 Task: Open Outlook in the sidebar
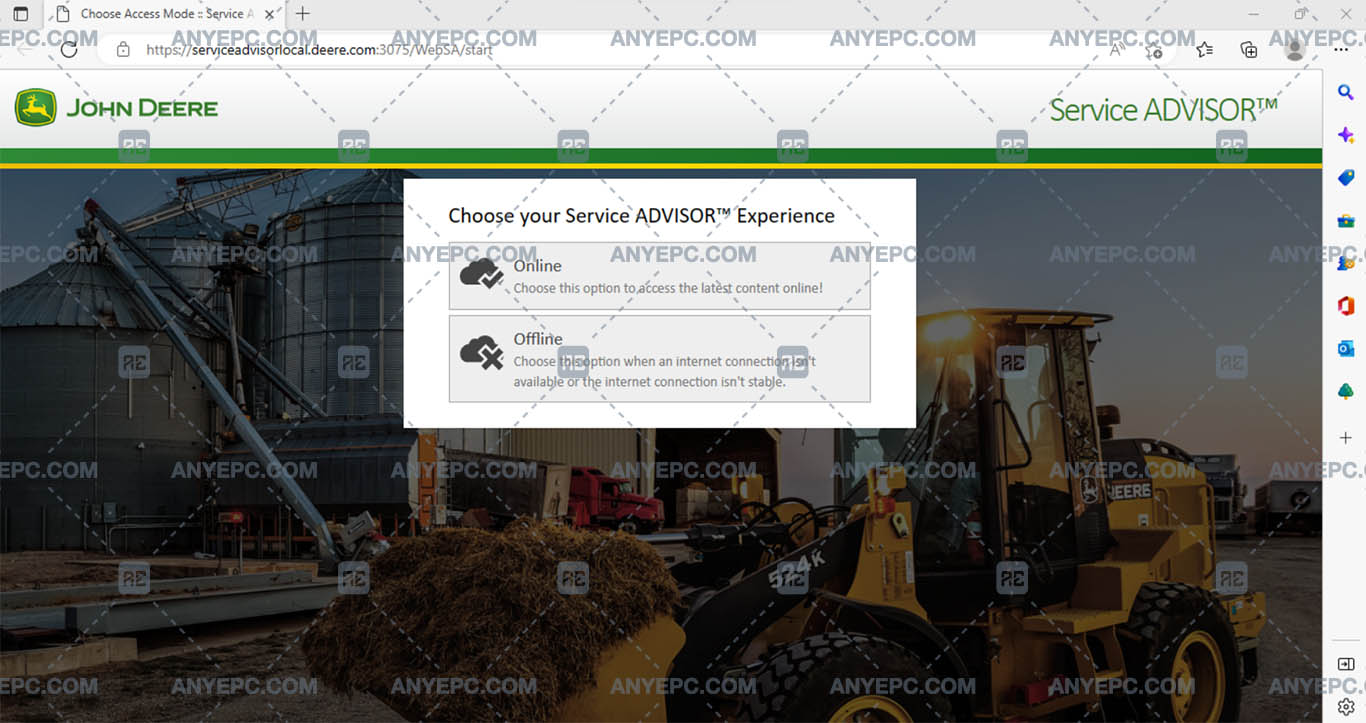(1346, 349)
